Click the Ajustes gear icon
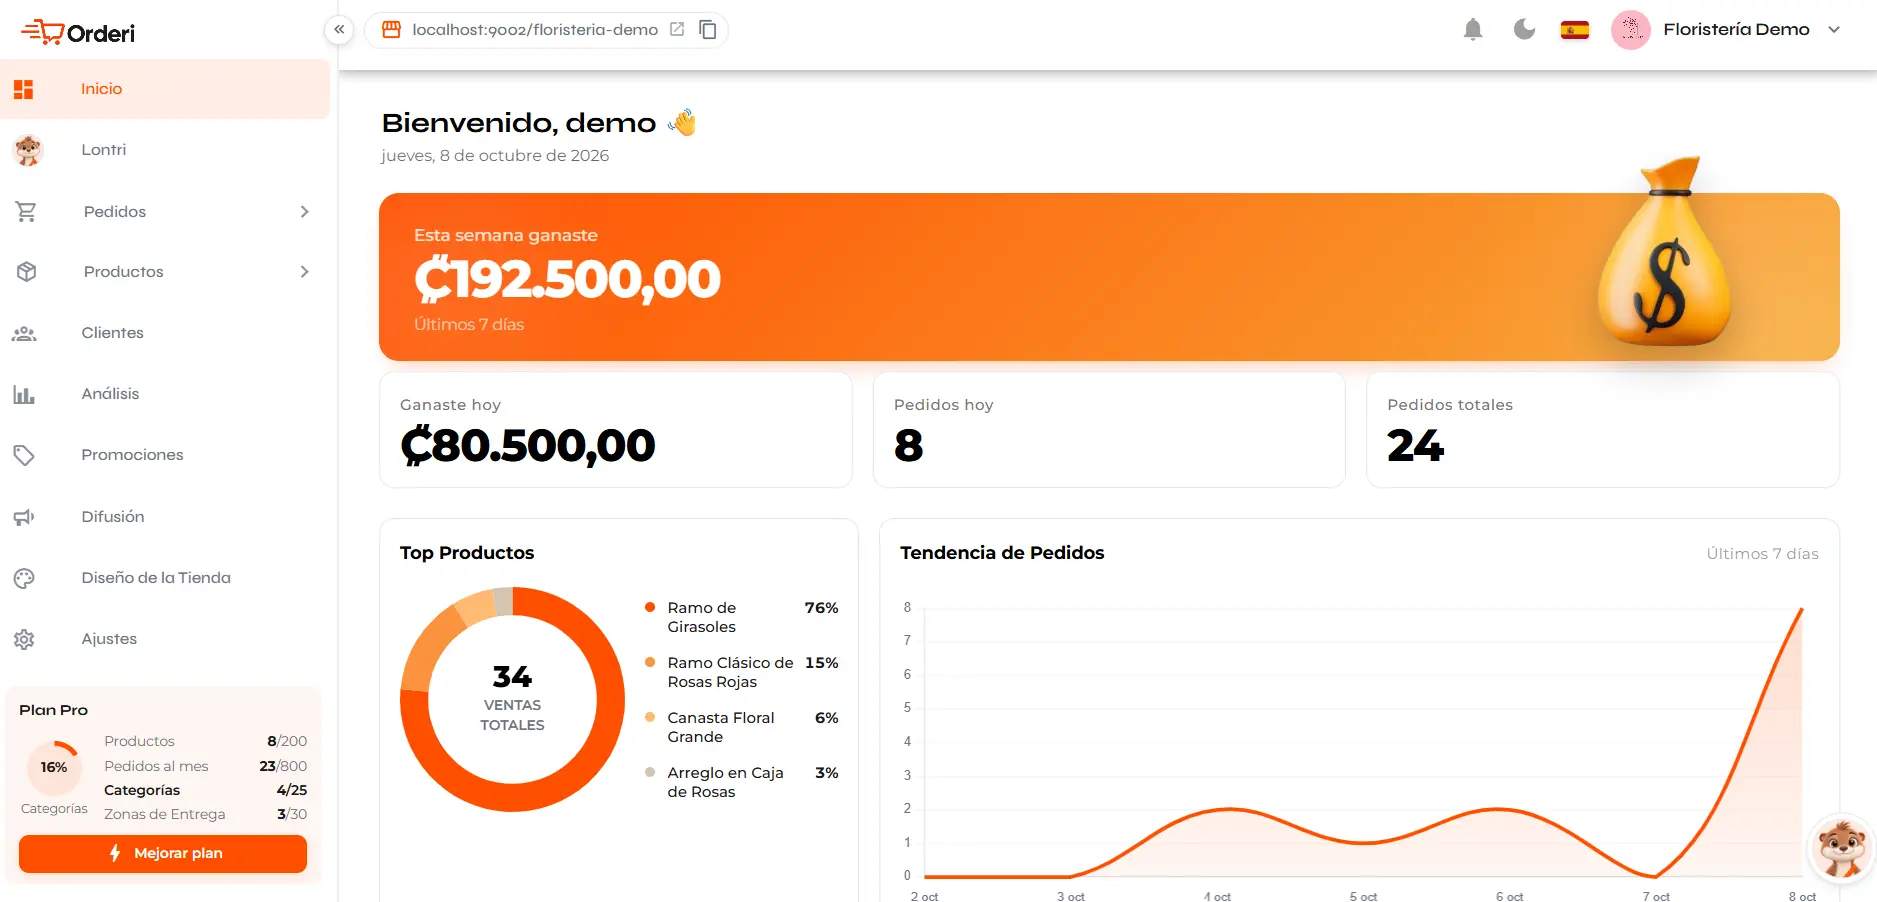The width and height of the screenshot is (1877, 902). [x=25, y=639]
